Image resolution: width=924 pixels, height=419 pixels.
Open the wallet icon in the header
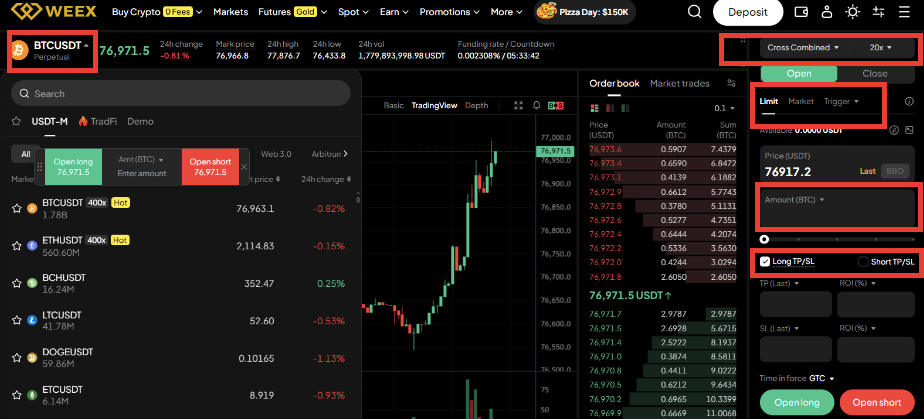tap(801, 12)
